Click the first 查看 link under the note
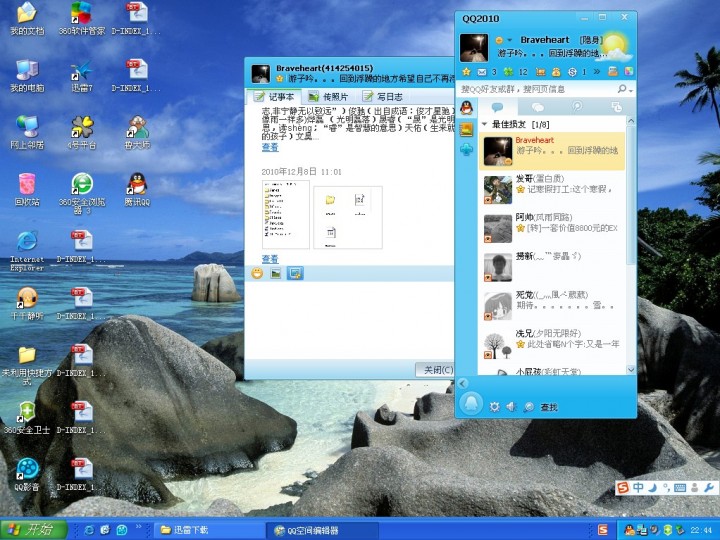This screenshot has height=540, width=720. tap(270, 147)
